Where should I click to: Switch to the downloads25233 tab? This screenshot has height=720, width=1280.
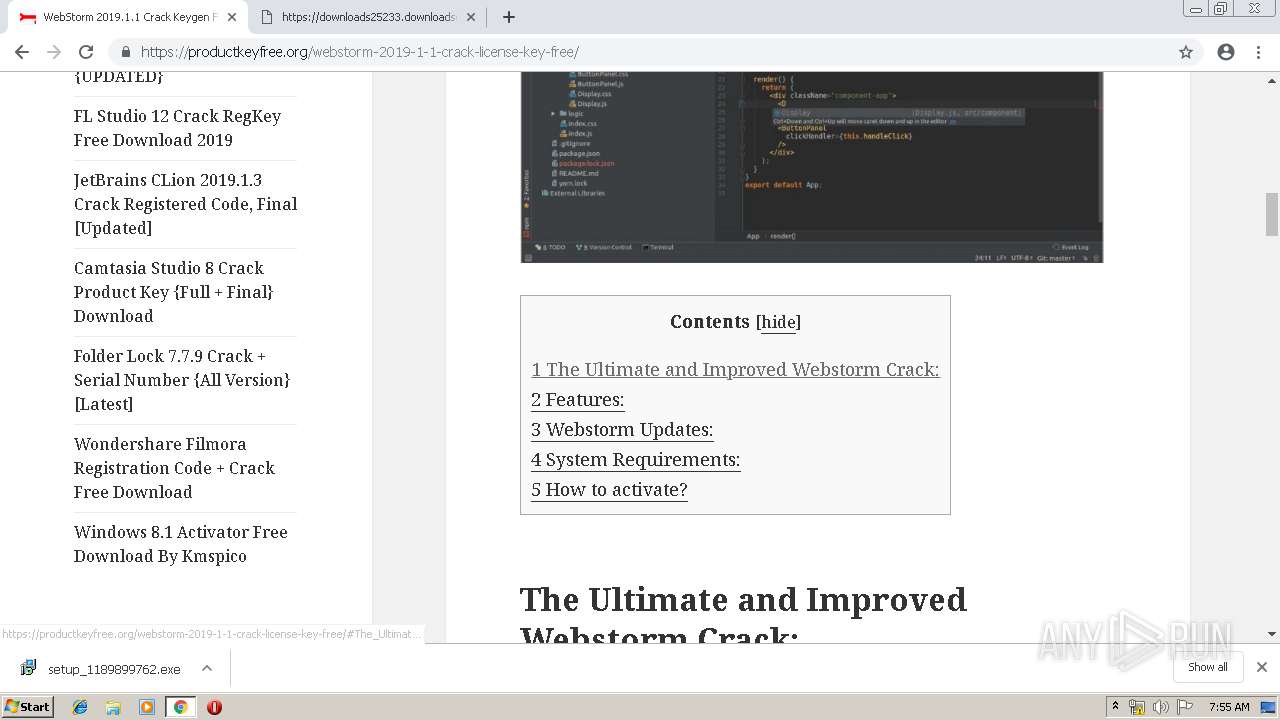click(x=365, y=17)
